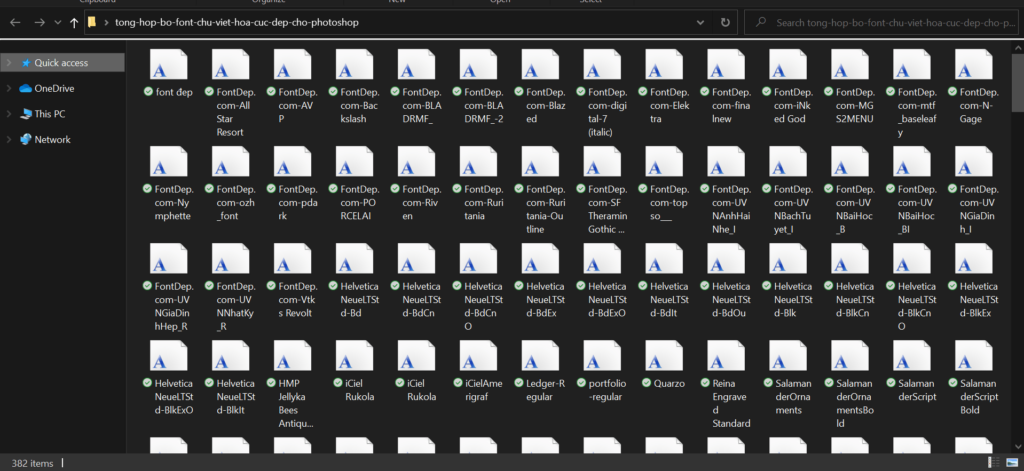This screenshot has height=471, width=1024.
Task: Select FontDep.com-AVP font file
Action: 292,86
